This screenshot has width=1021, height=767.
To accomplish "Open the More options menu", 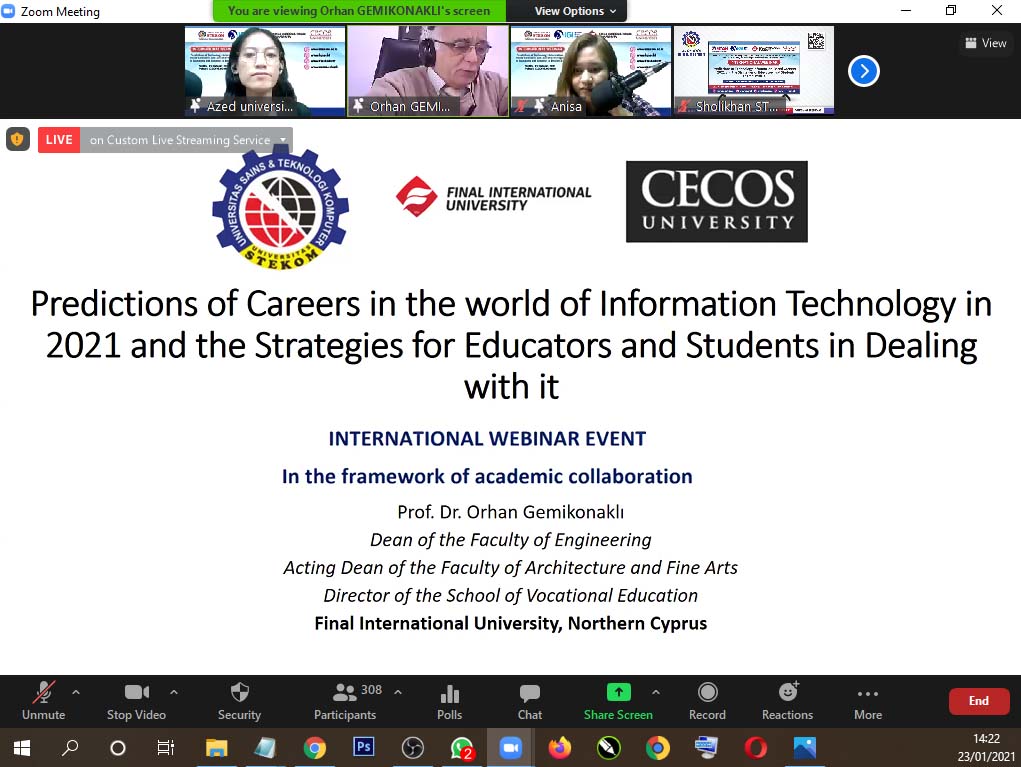I will [868, 701].
